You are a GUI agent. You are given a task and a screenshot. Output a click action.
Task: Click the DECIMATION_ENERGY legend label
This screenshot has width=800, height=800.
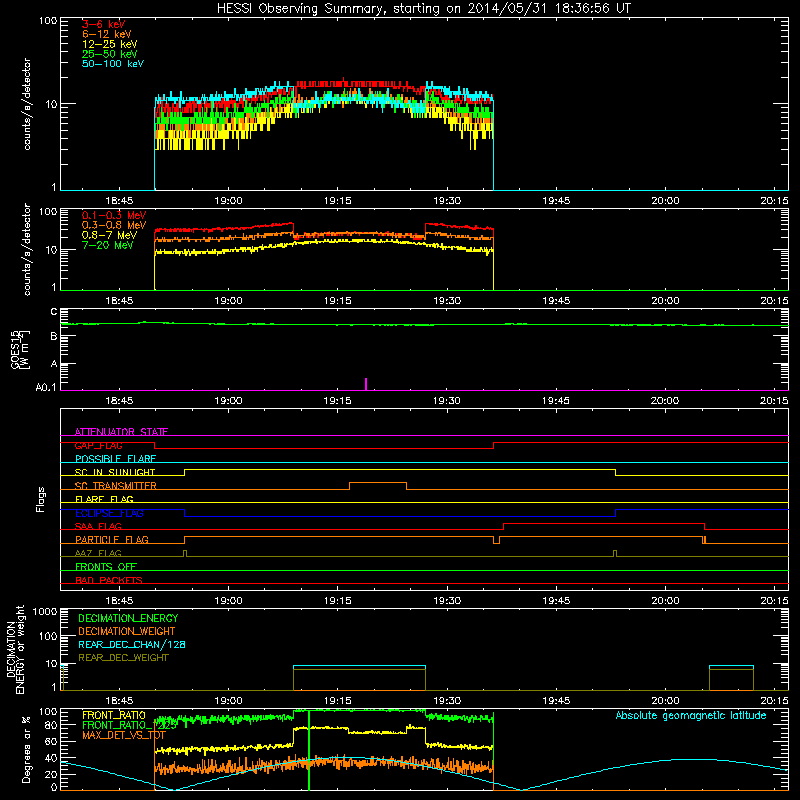coord(128,618)
